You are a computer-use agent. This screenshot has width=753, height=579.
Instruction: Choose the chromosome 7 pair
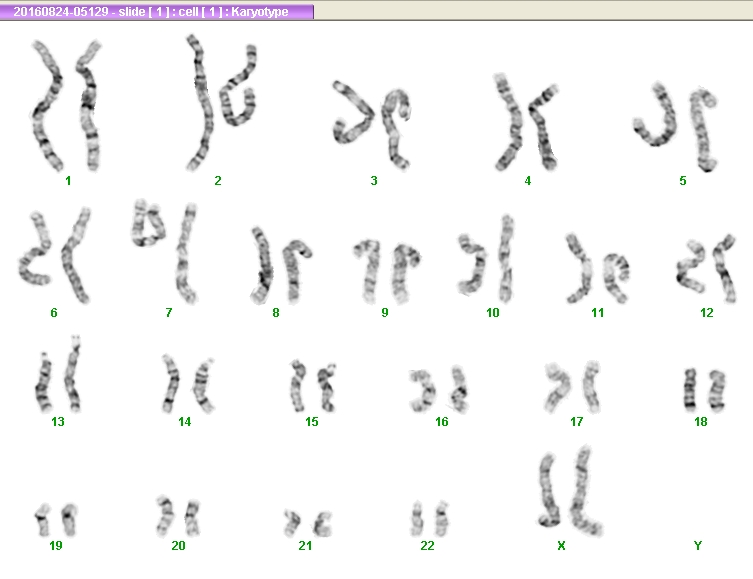[x=165, y=252]
